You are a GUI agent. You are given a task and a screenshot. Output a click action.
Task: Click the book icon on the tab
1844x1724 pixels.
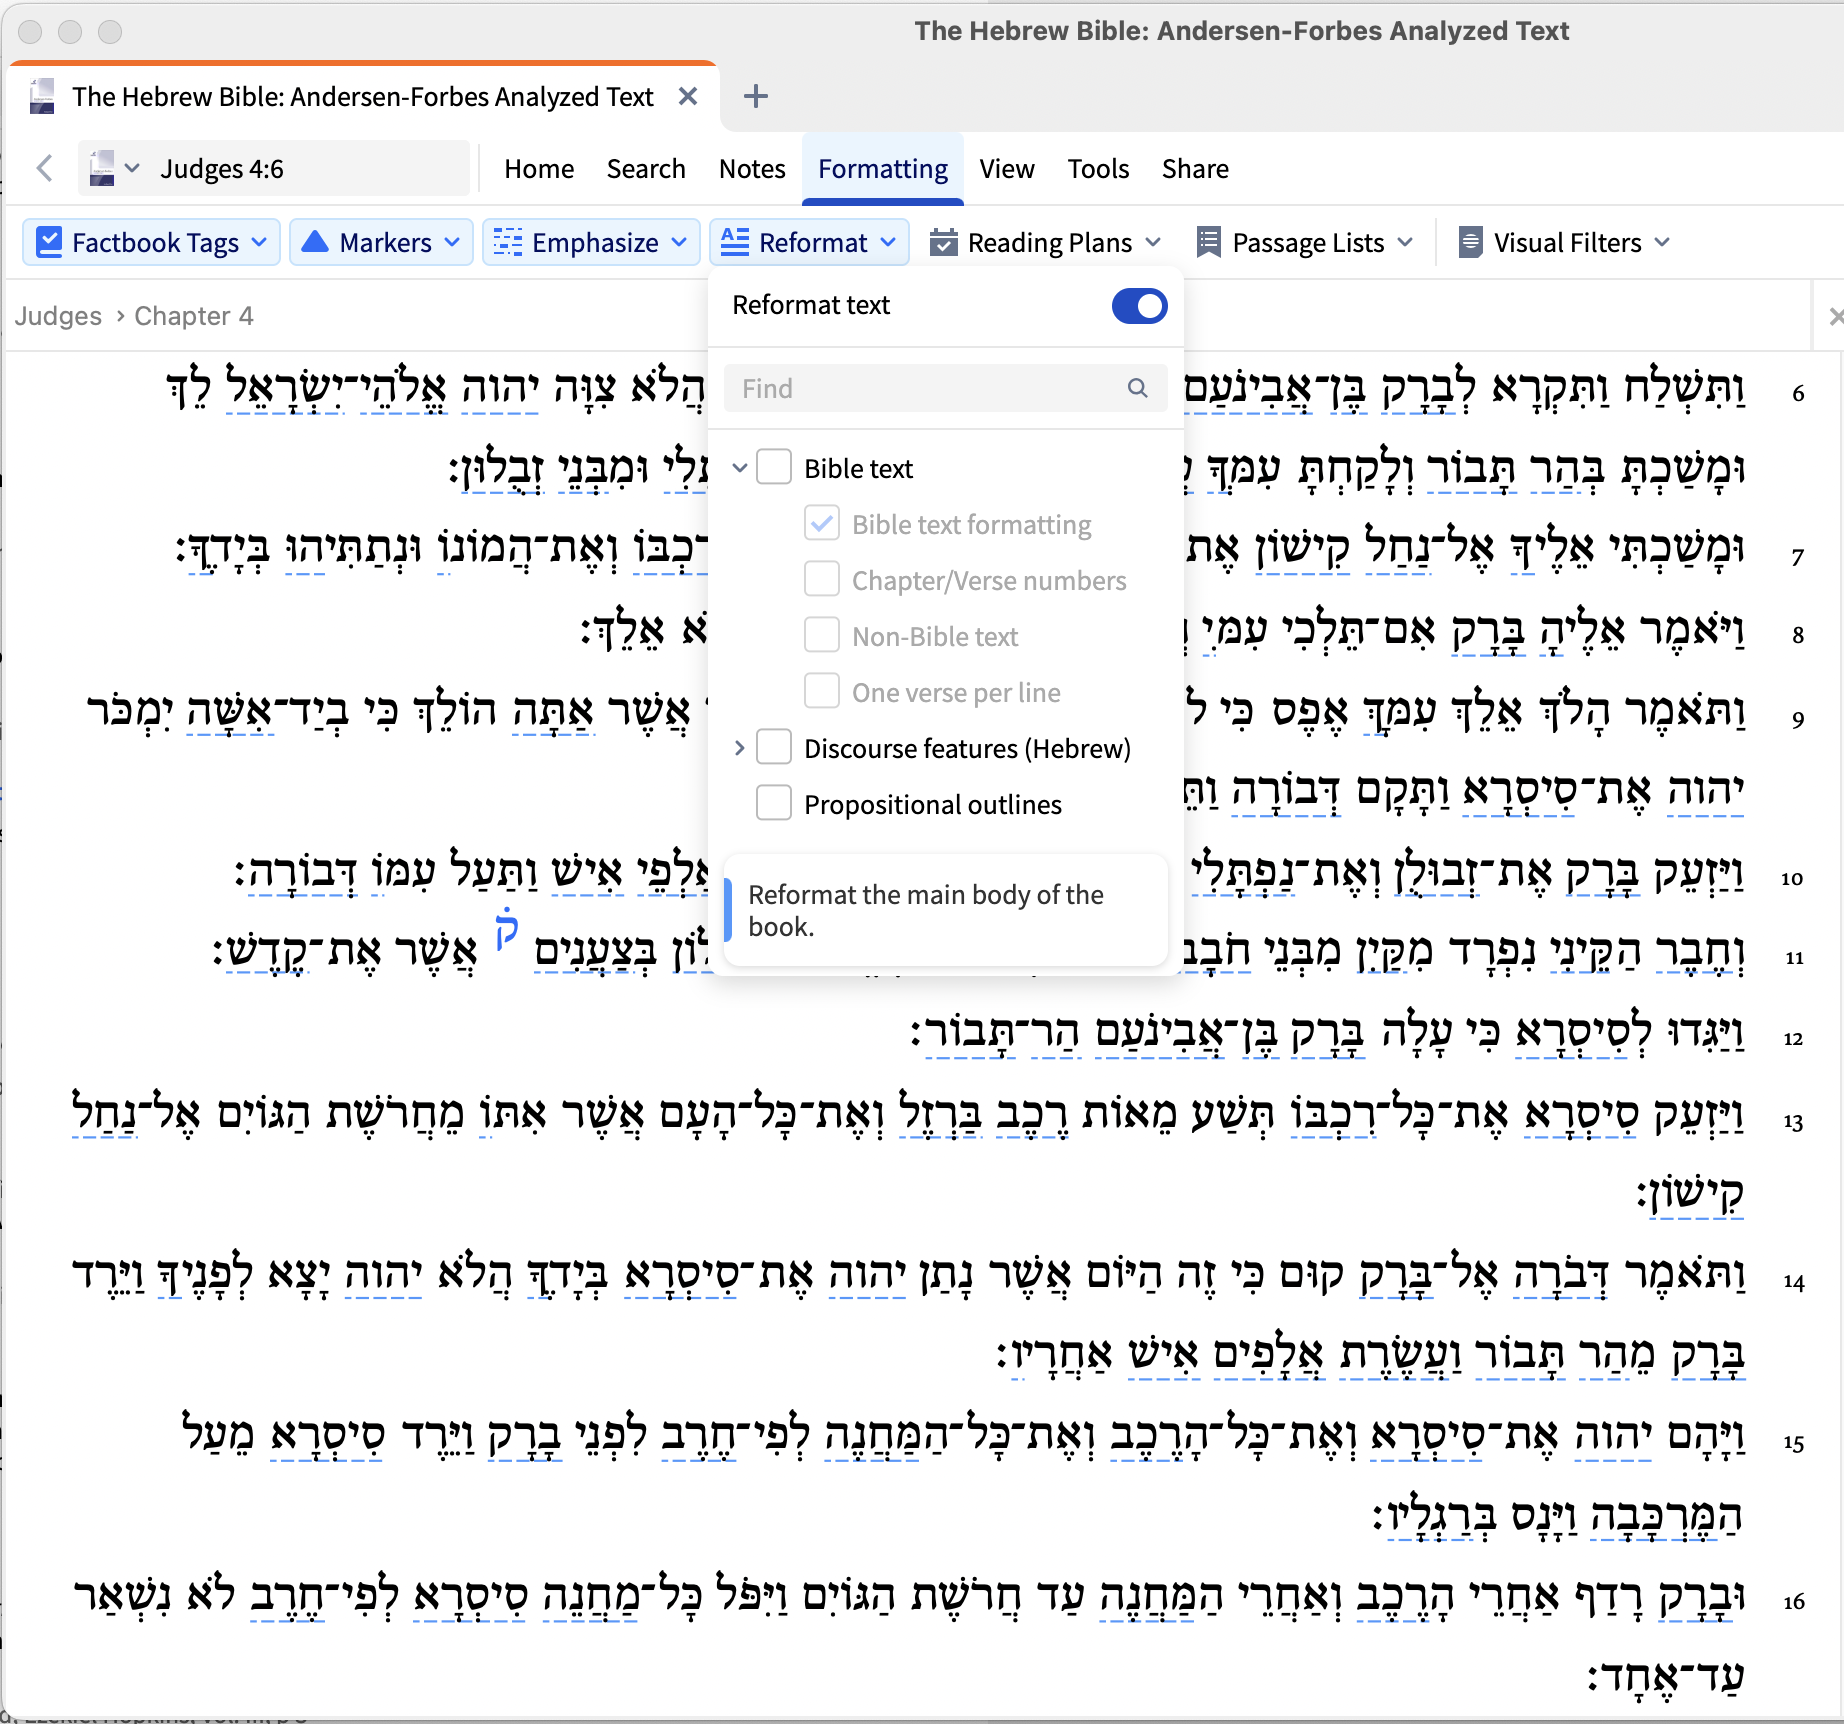tap(42, 96)
